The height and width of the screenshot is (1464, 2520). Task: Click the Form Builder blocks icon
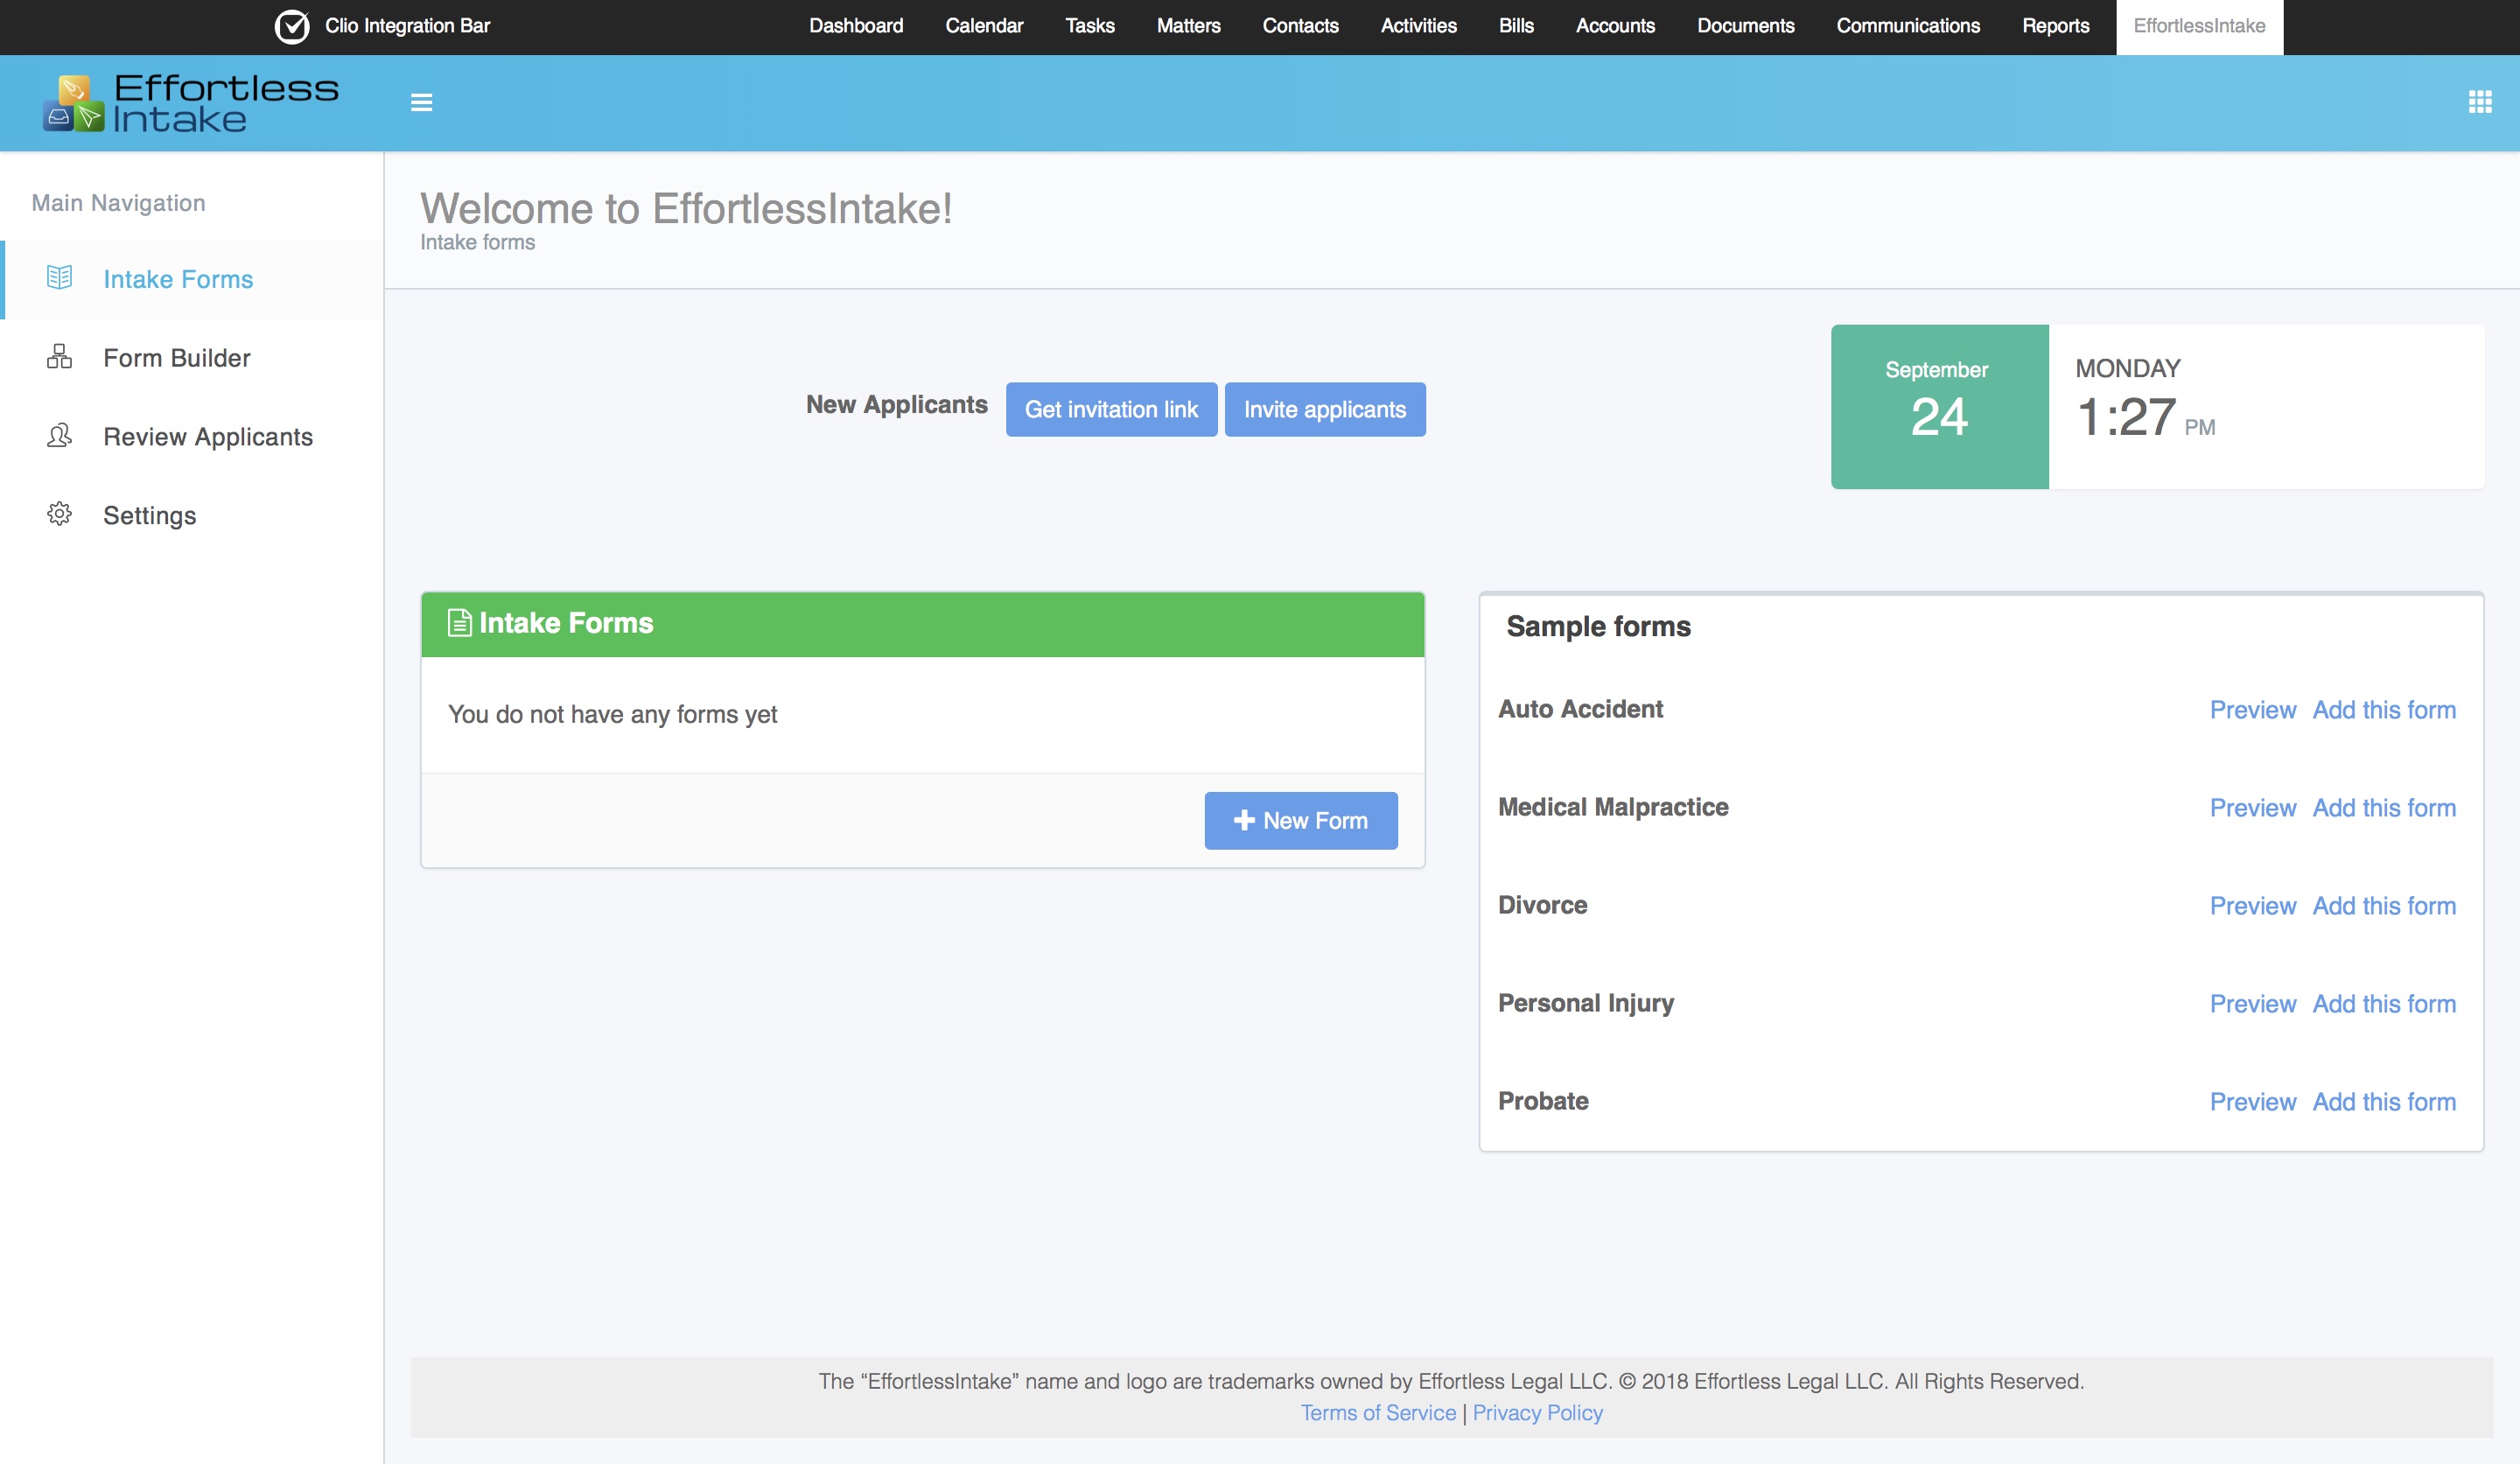coord(59,357)
